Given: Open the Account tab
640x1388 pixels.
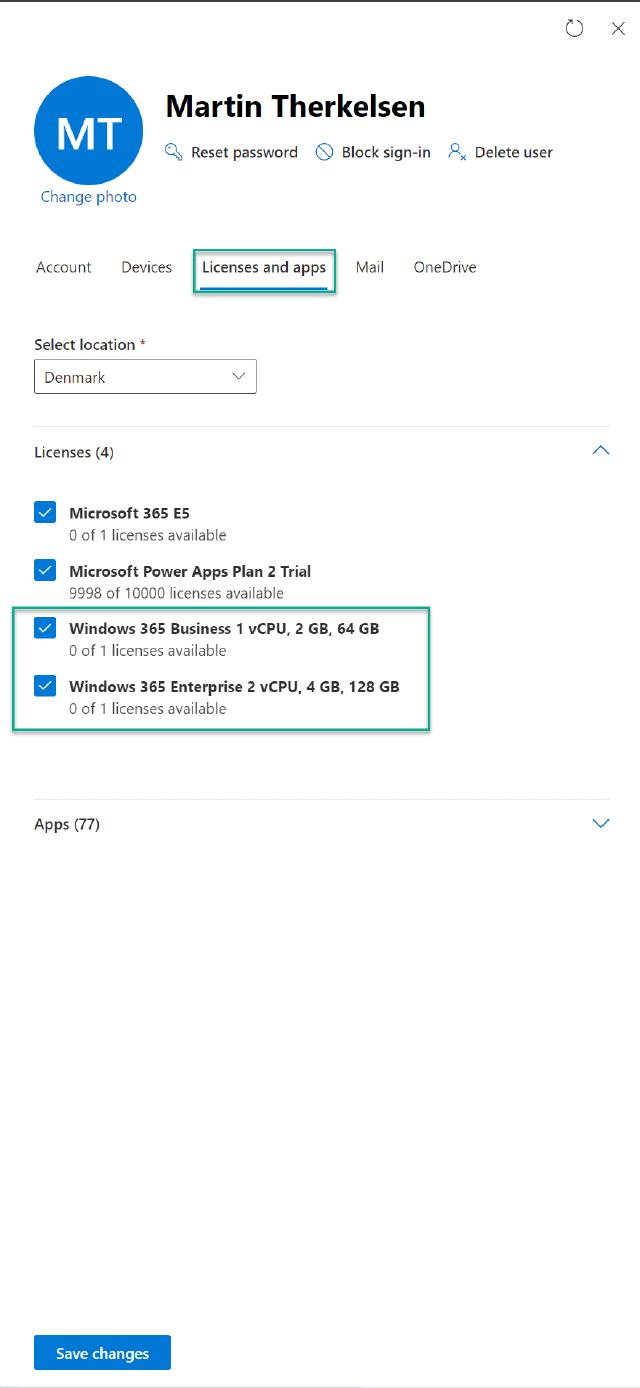Looking at the screenshot, I should (64, 267).
